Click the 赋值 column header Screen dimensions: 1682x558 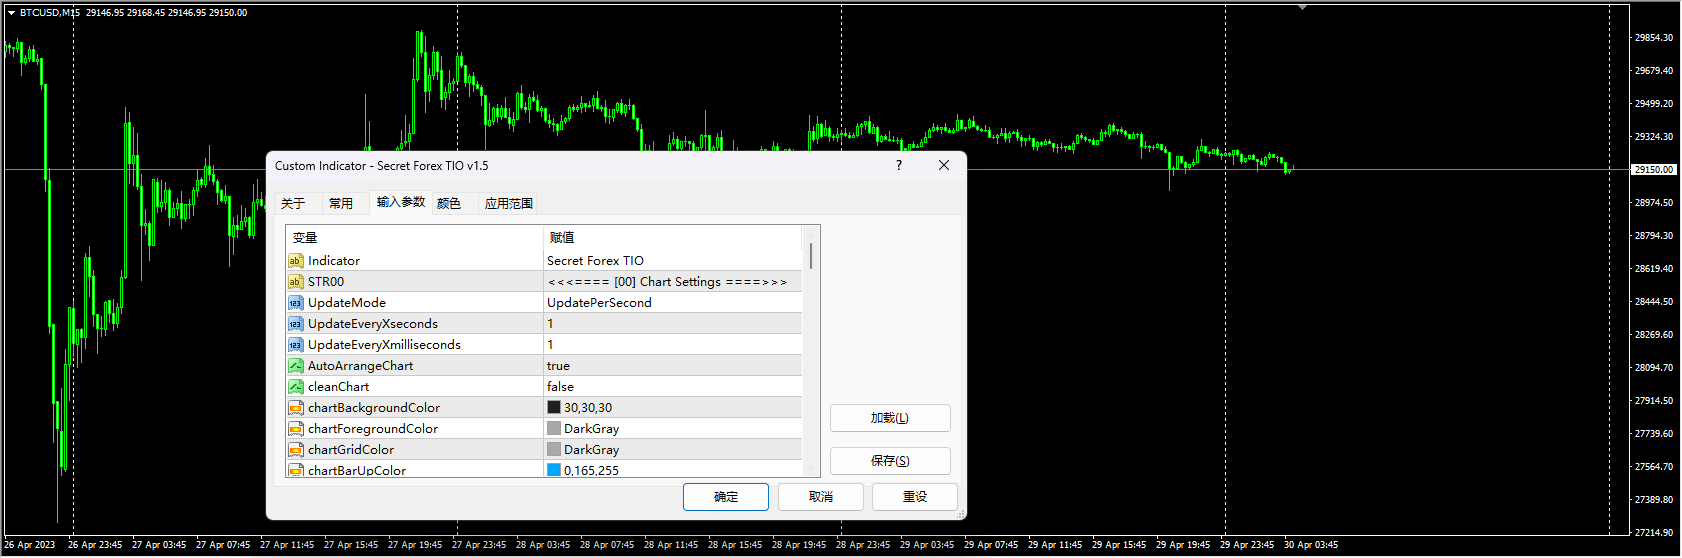pyautogui.click(x=672, y=238)
